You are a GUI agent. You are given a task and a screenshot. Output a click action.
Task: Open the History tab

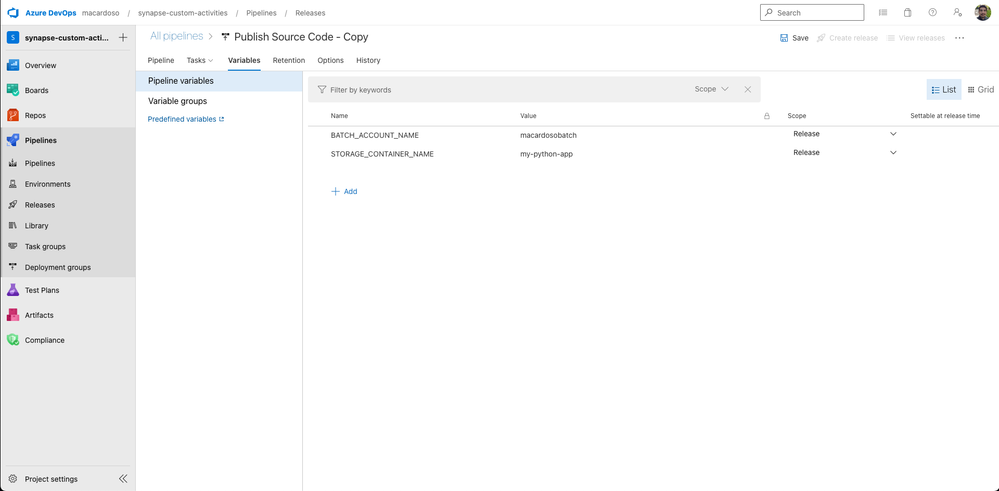(368, 60)
